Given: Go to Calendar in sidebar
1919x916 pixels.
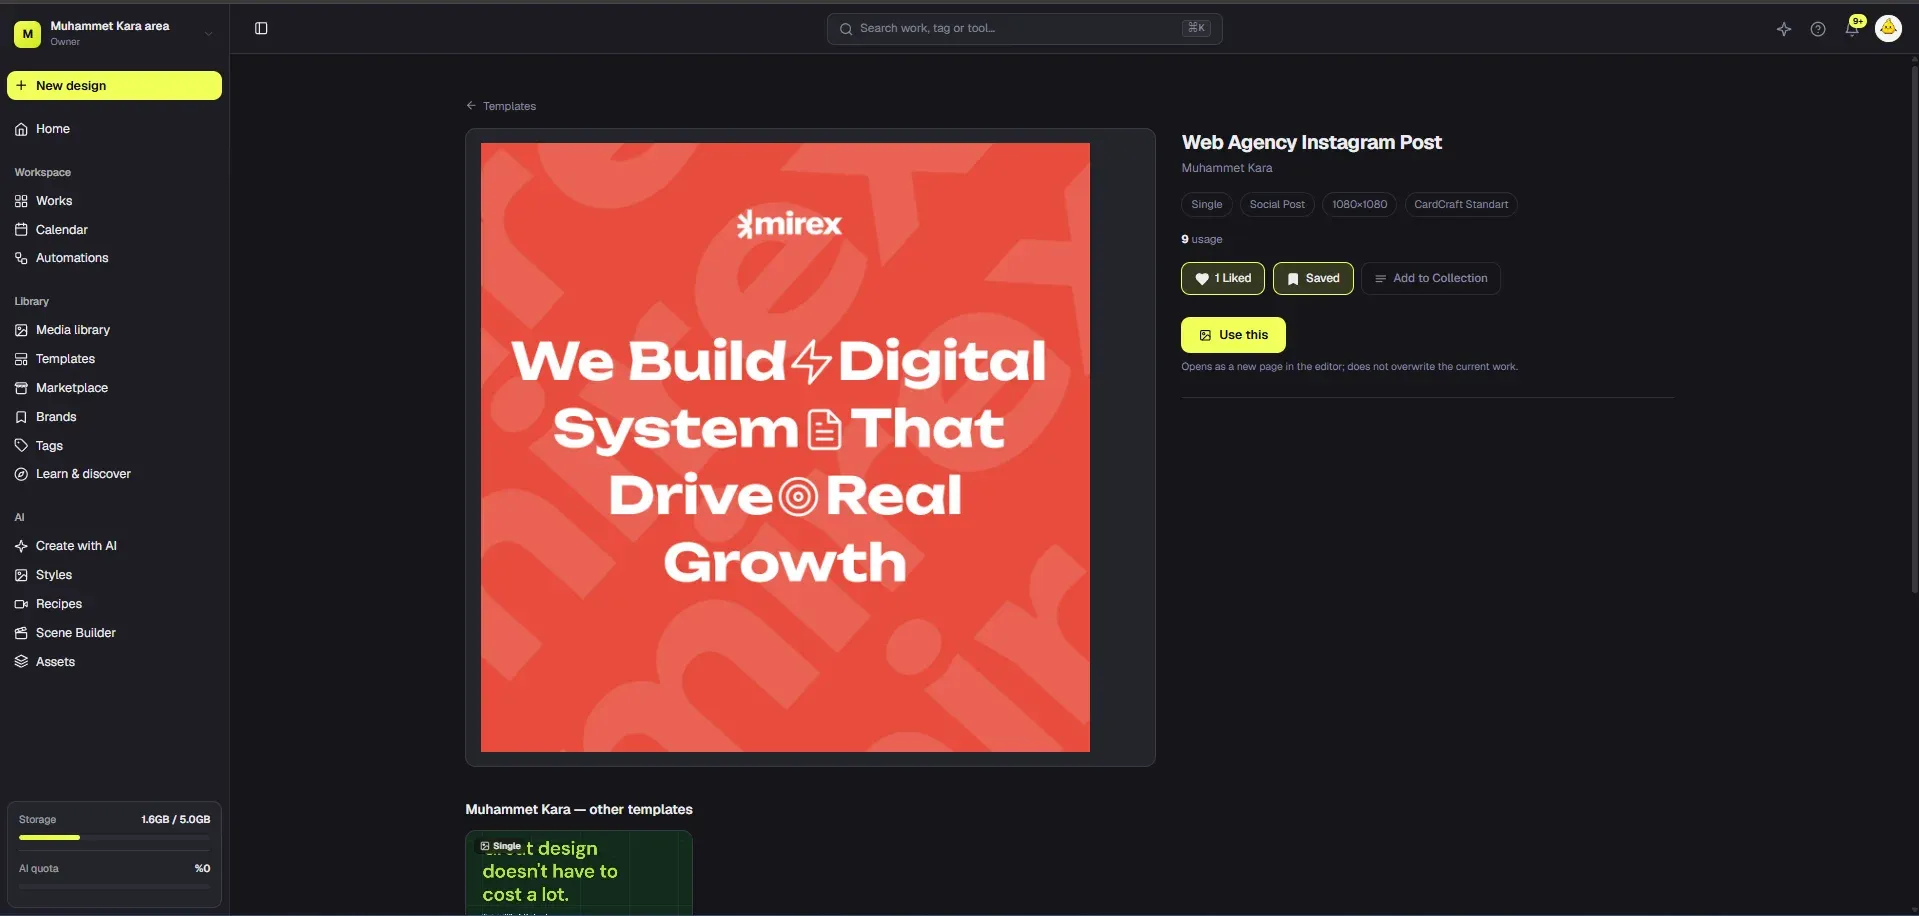Looking at the screenshot, I should (x=114, y=230).
